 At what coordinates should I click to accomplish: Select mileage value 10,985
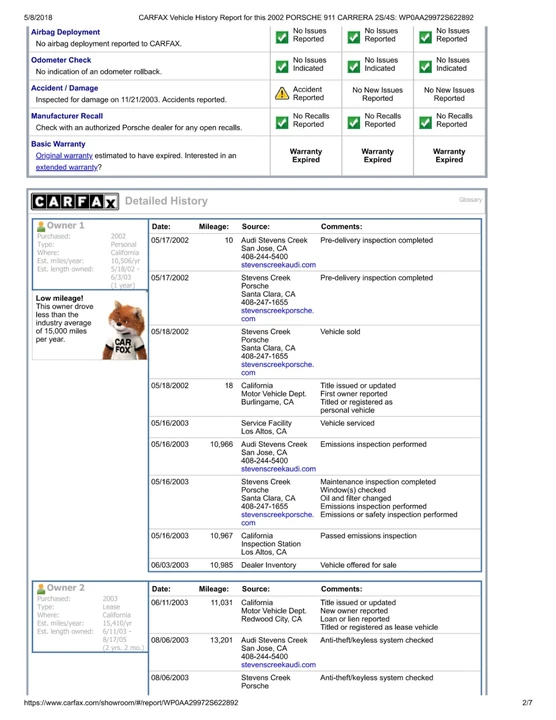click(221, 565)
